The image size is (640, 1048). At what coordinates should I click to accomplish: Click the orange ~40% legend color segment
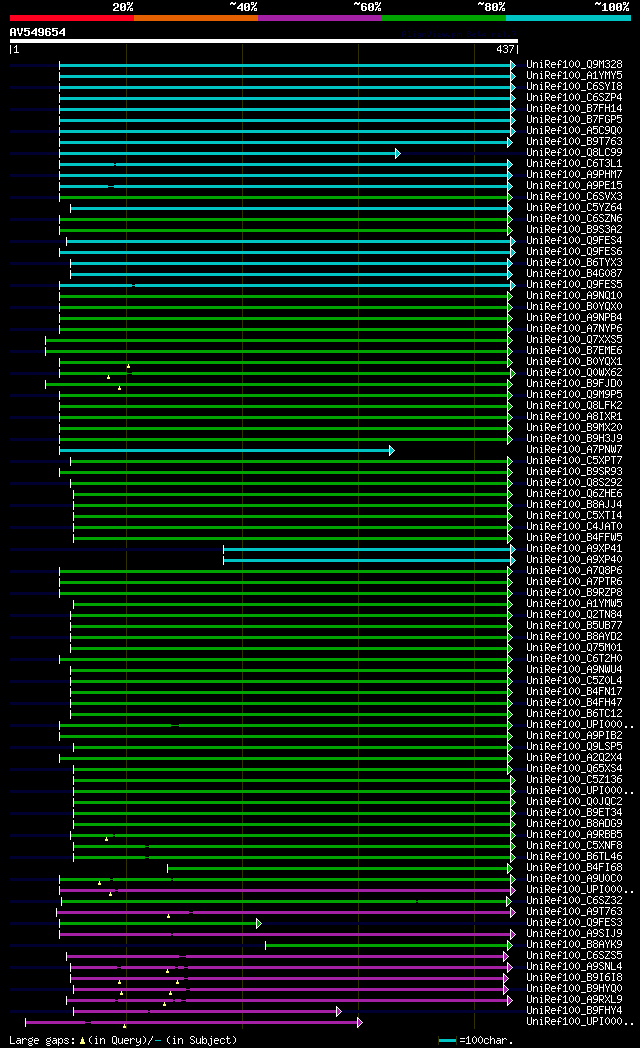pos(196,18)
